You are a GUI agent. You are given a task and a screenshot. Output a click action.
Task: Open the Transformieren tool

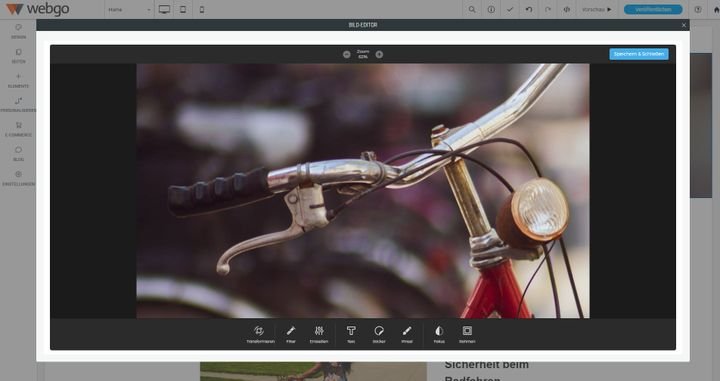[260, 335]
